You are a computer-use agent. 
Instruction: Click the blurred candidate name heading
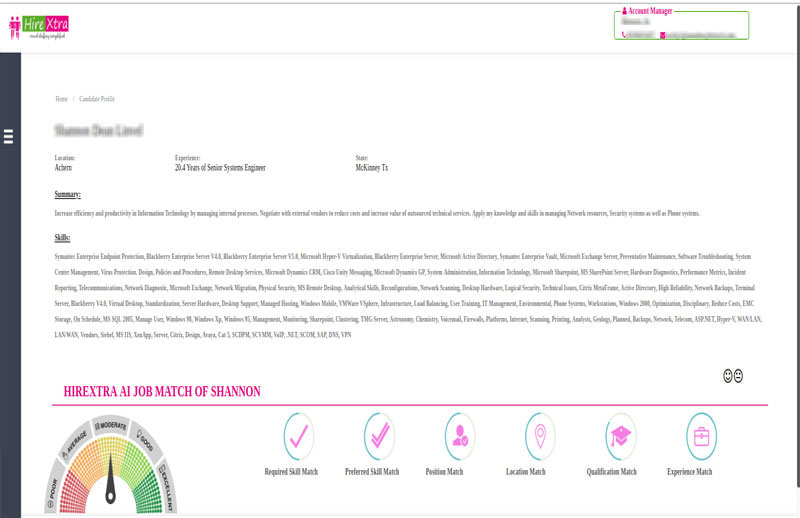pyautogui.click(x=98, y=131)
